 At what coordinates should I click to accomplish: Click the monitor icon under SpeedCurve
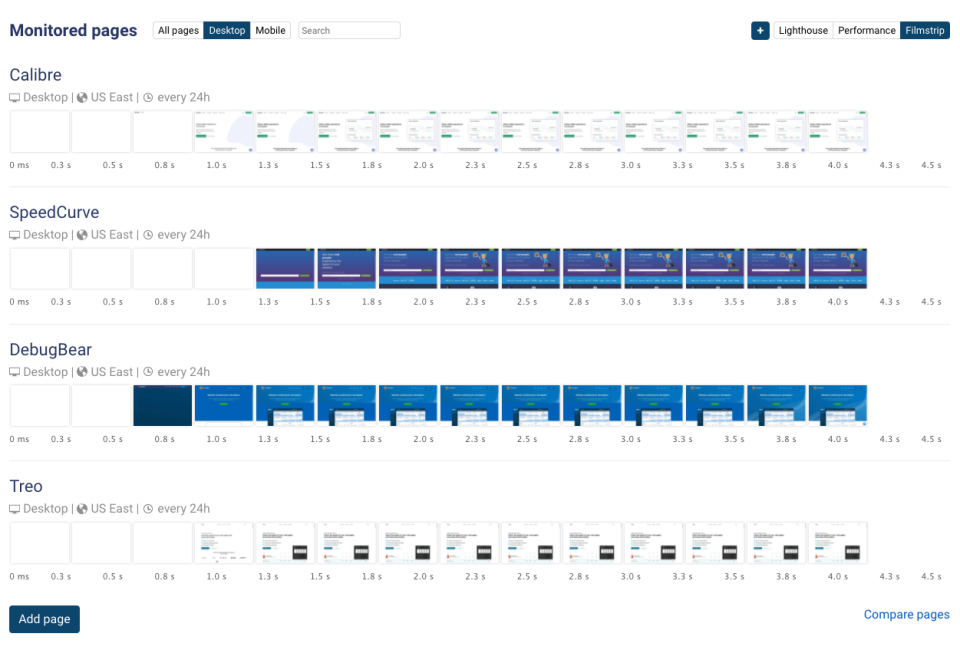tap(13, 234)
